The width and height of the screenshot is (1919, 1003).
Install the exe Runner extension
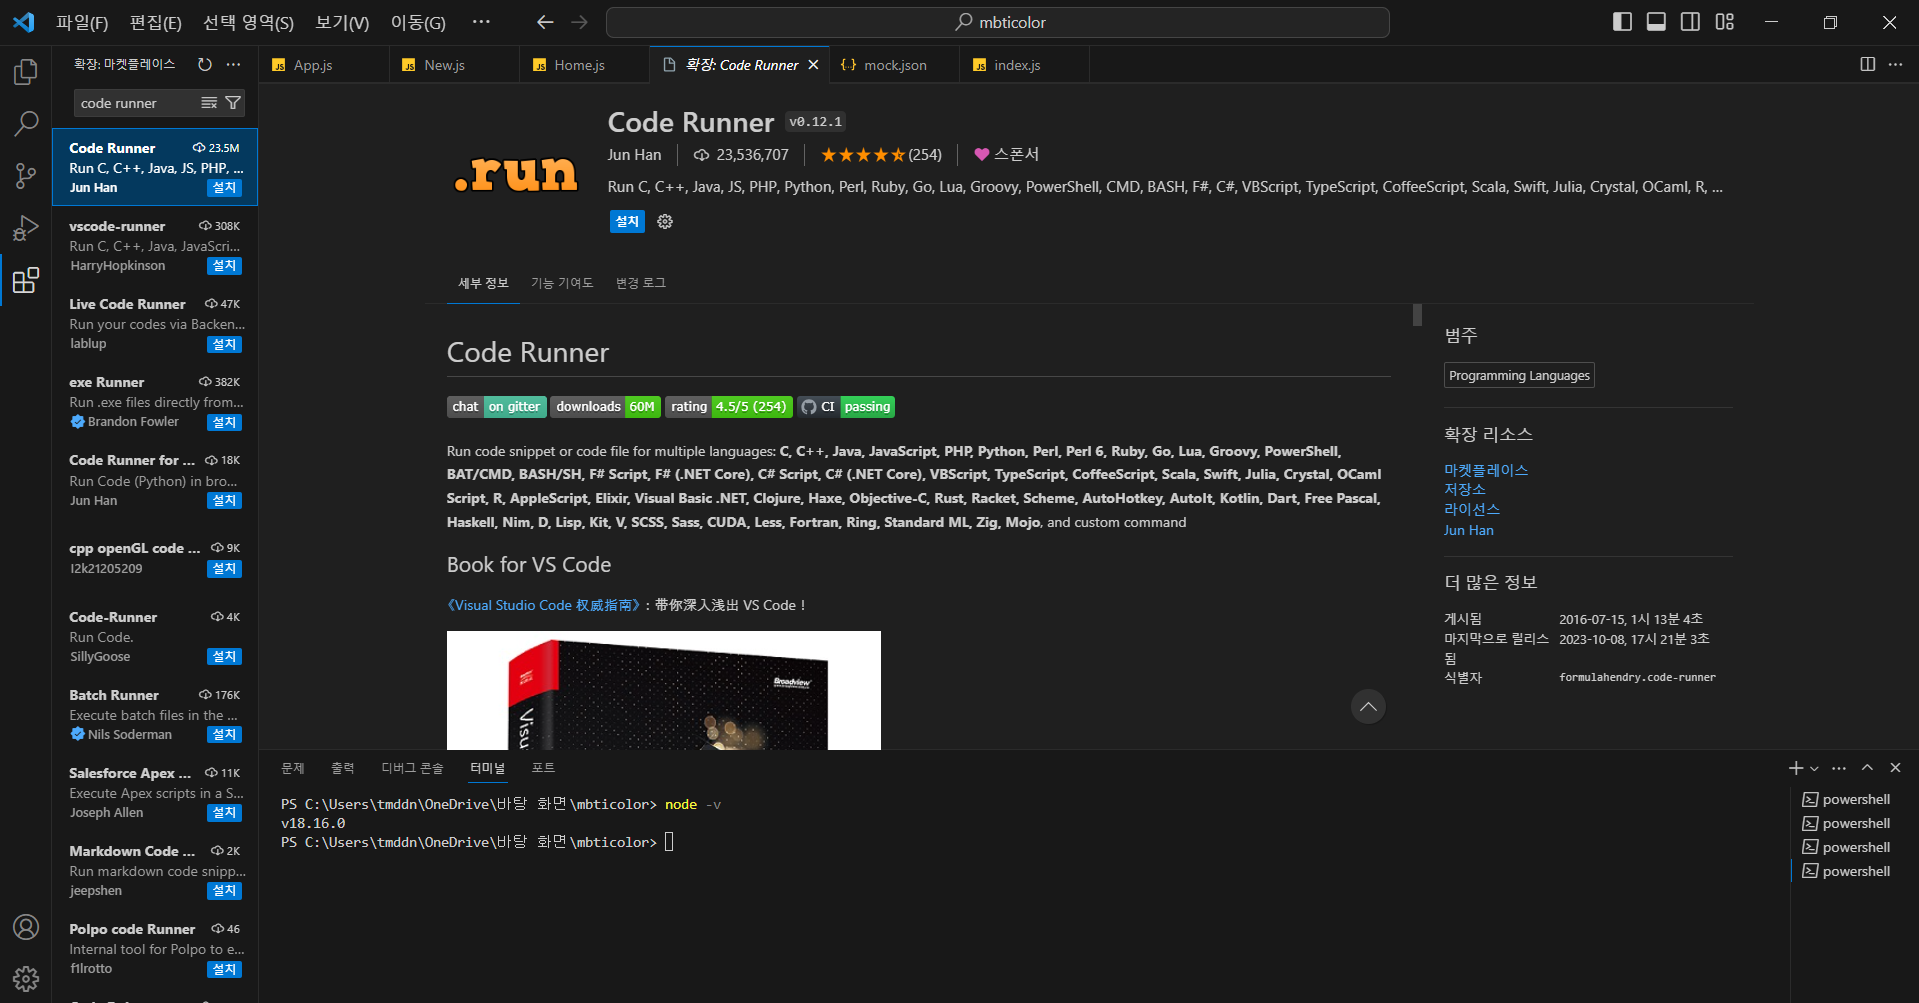tap(224, 422)
